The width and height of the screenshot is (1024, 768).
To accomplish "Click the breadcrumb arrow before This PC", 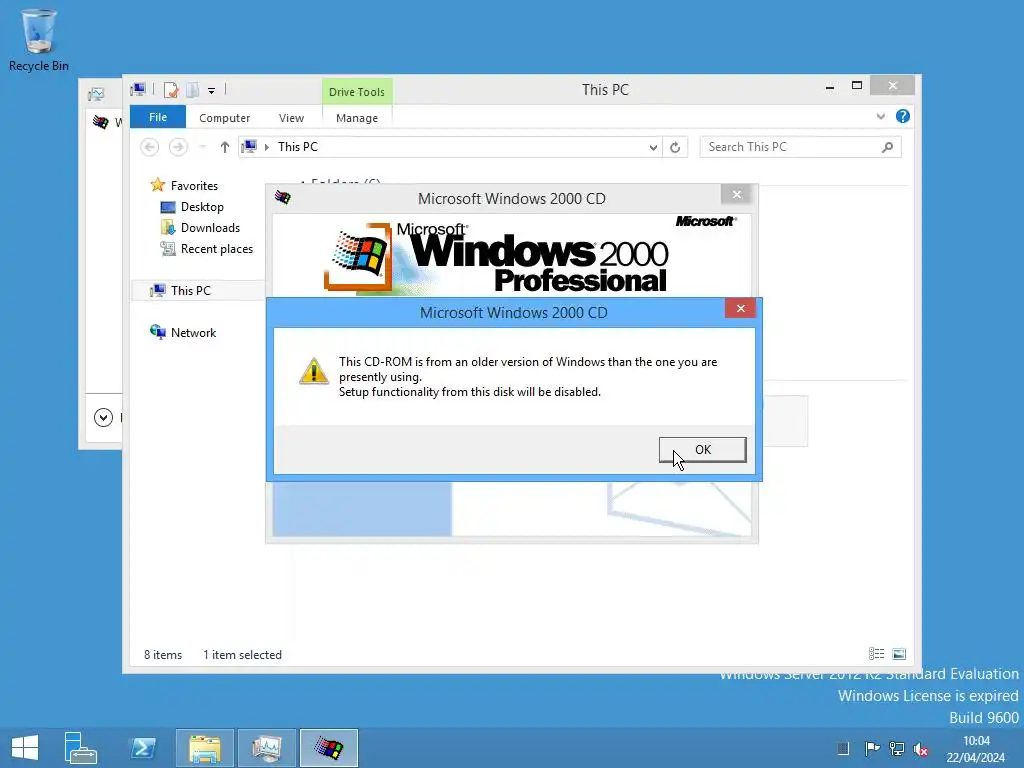I will tap(266, 148).
